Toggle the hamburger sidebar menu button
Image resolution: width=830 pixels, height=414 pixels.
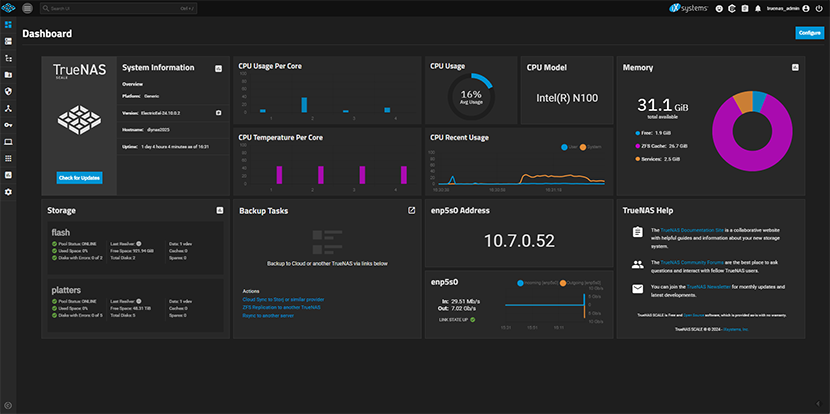click(x=28, y=8)
